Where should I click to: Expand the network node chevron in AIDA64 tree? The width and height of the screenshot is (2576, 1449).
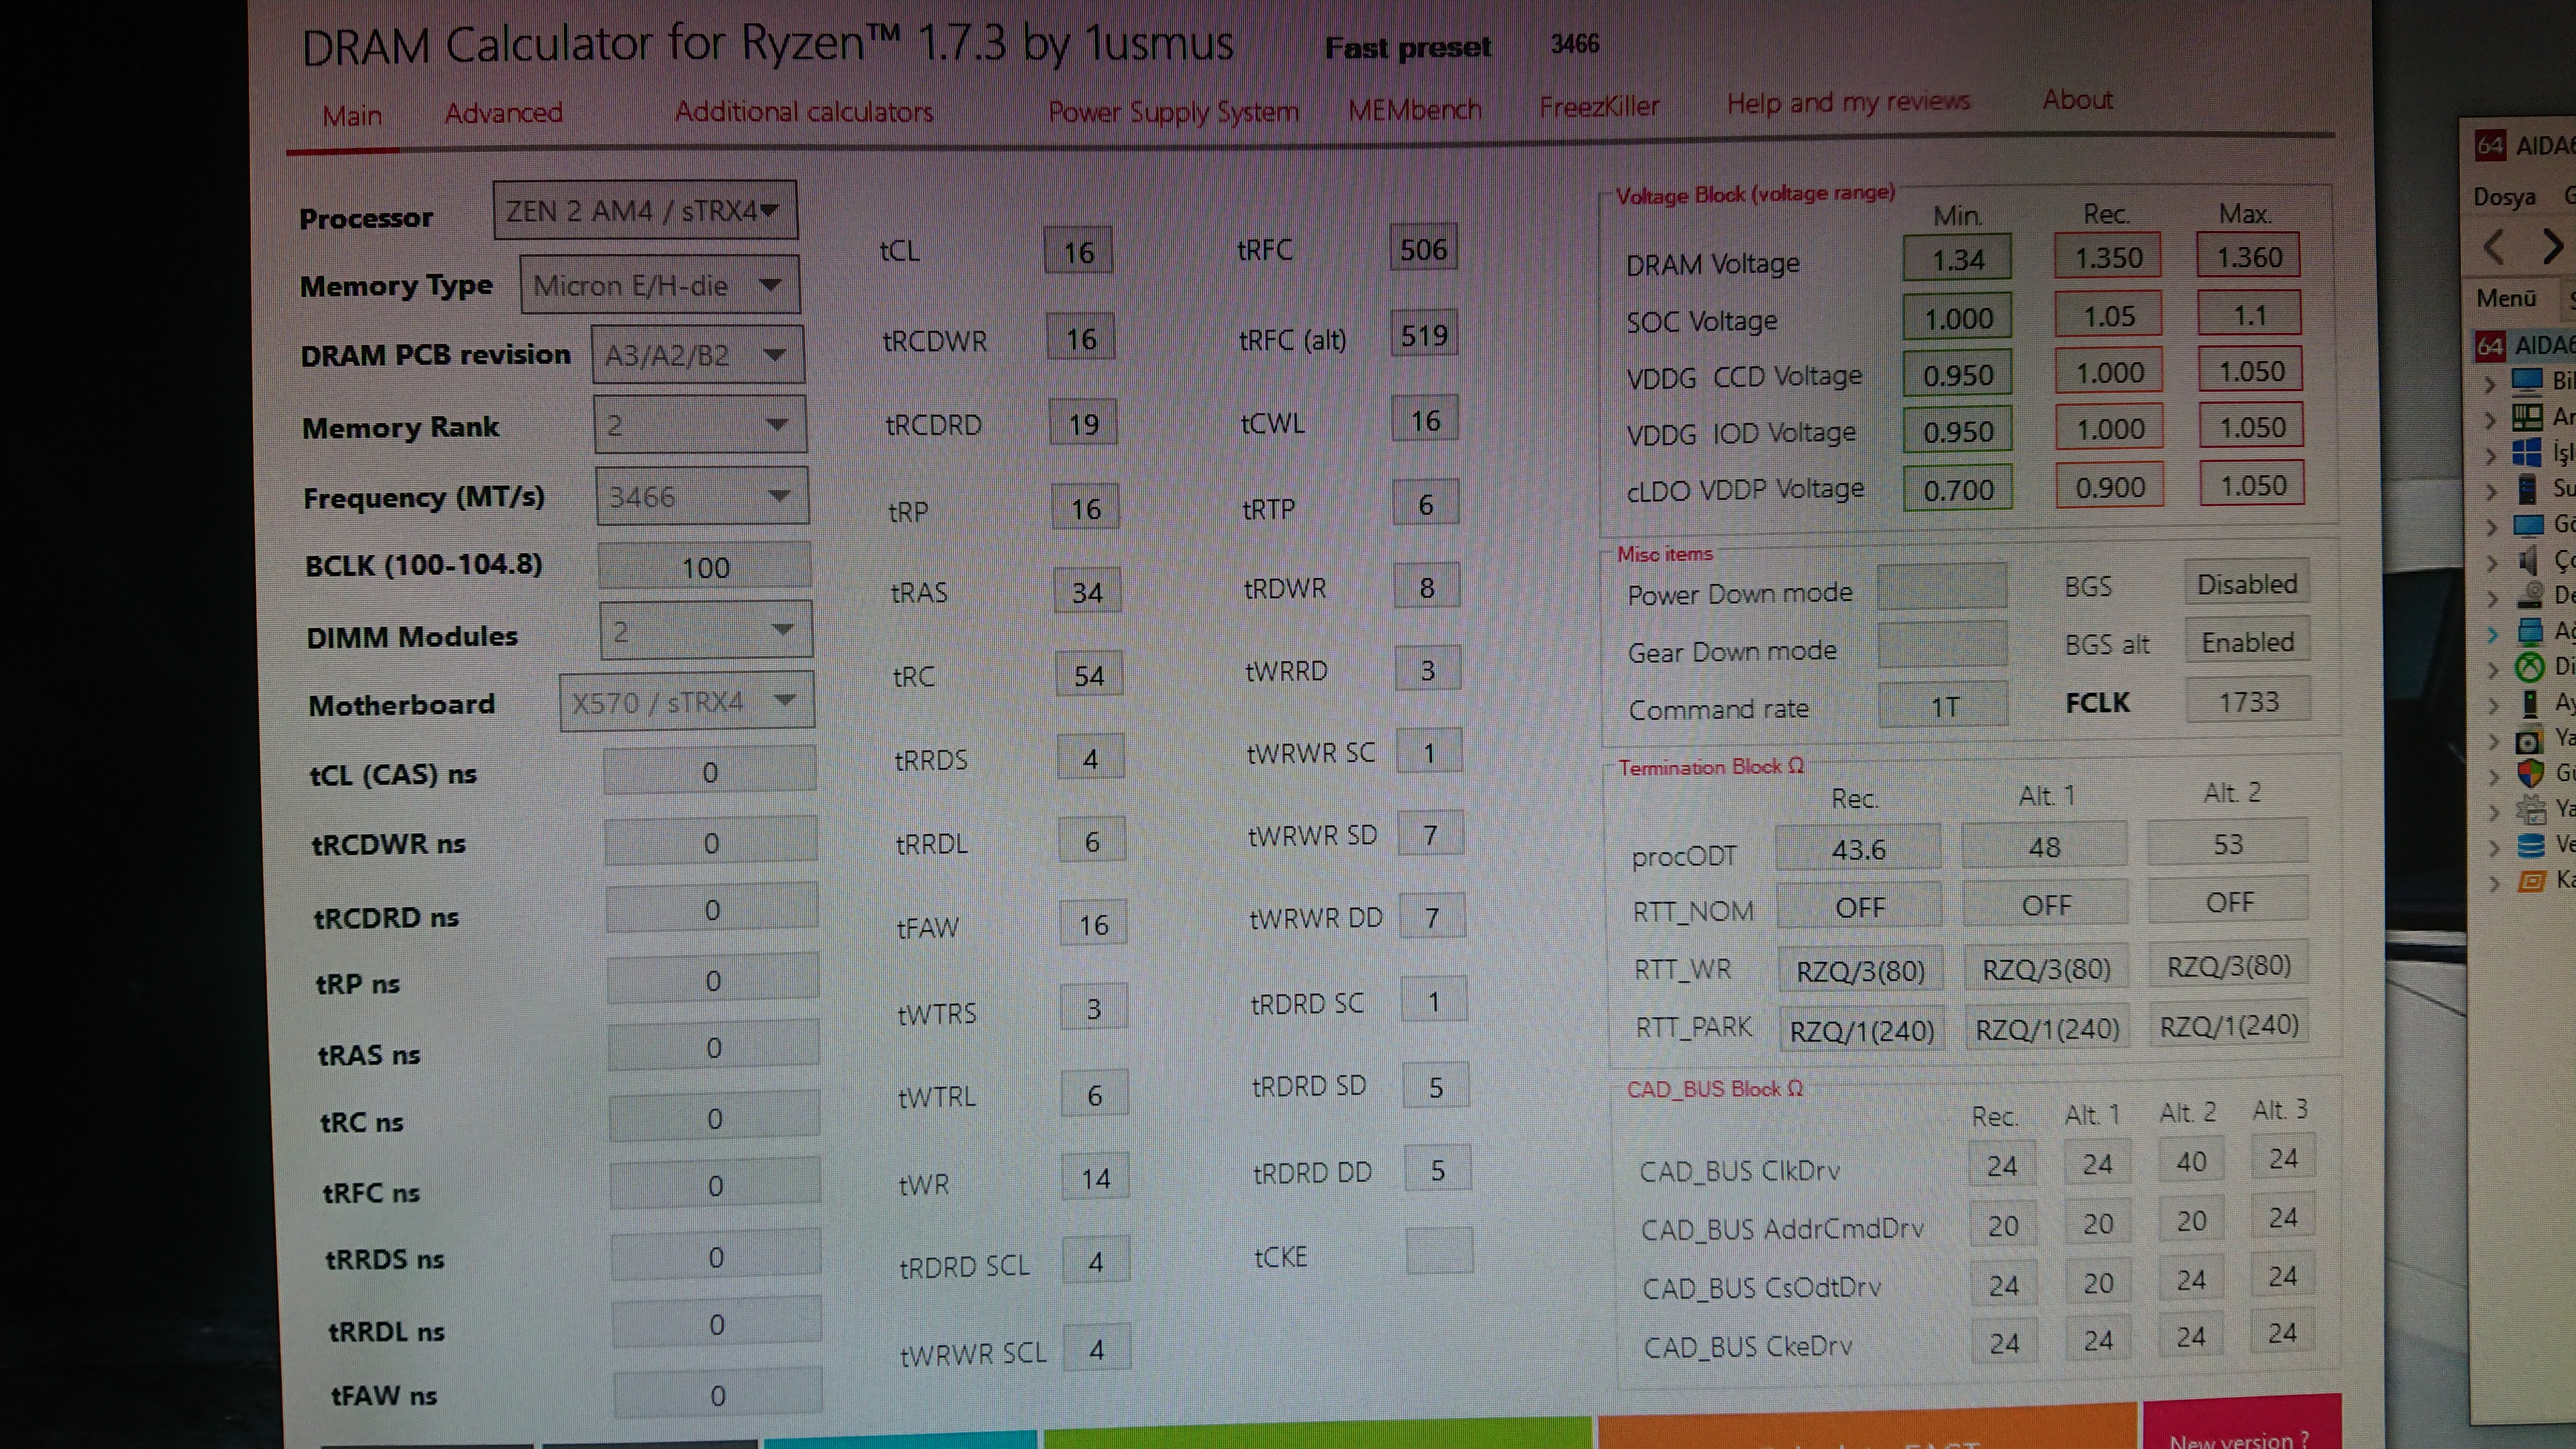(x=2493, y=633)
